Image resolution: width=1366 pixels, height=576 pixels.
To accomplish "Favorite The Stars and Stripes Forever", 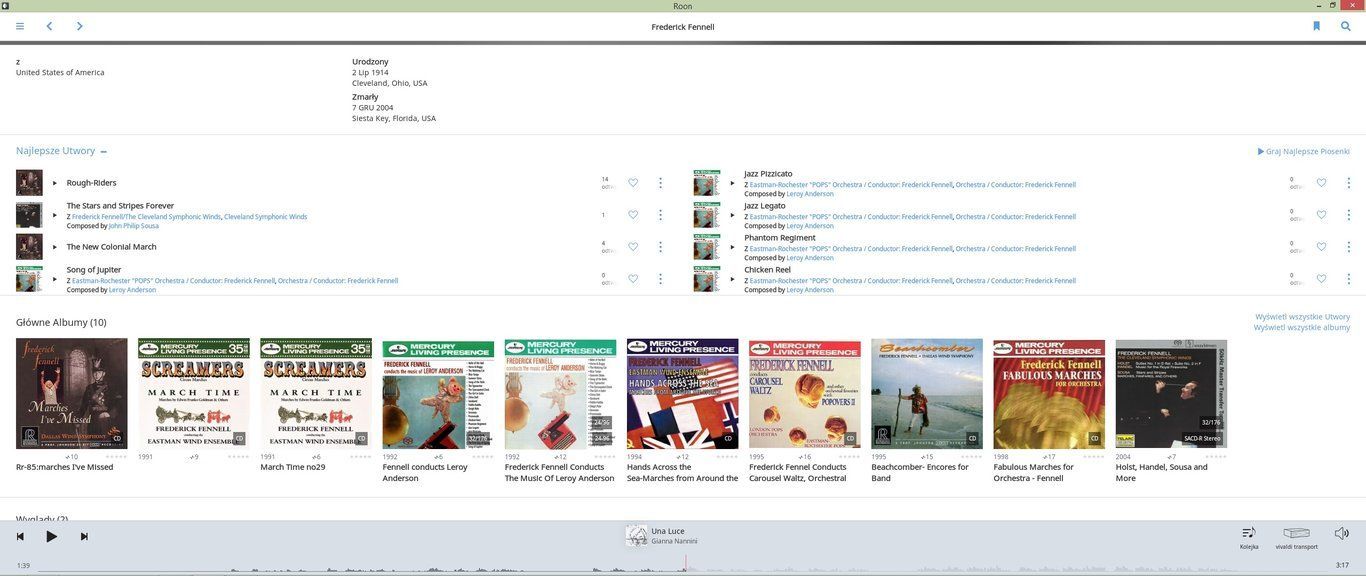I will click(x=633, y=215).
